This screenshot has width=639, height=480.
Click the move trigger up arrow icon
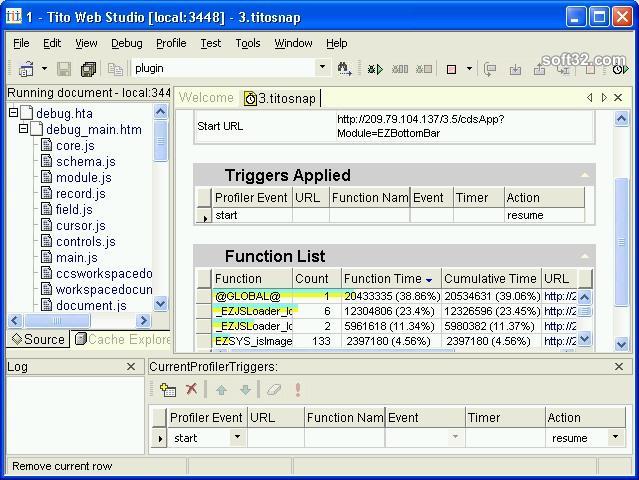point(221,390)
